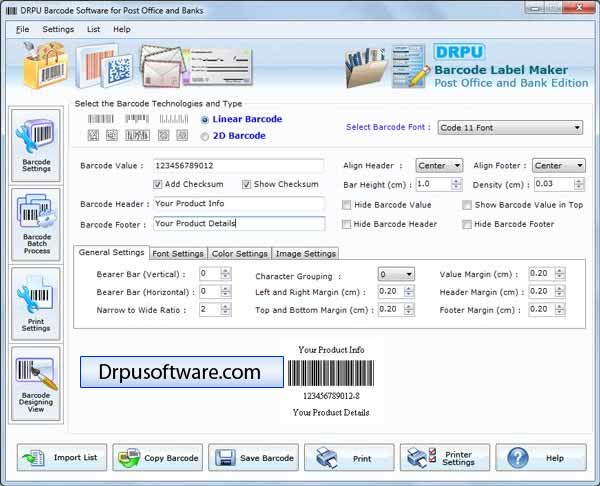Viewport: 600px width, 486px height.
Task: Click the Value Margin stepper arrows
Action: point(560,273)
